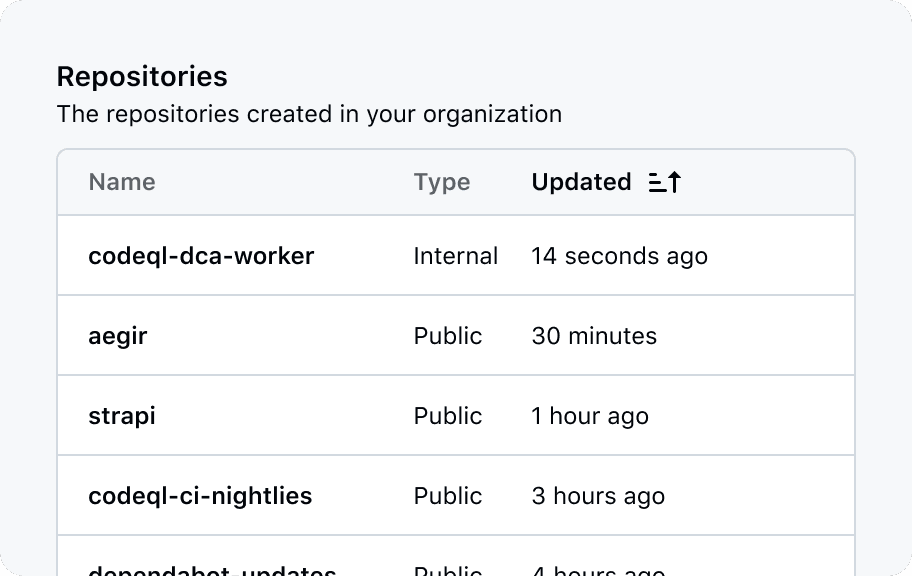Viewport: 912px width, 576px height.
Task: Click the '3 hours ago' updated cell
Action: (598, 496)
